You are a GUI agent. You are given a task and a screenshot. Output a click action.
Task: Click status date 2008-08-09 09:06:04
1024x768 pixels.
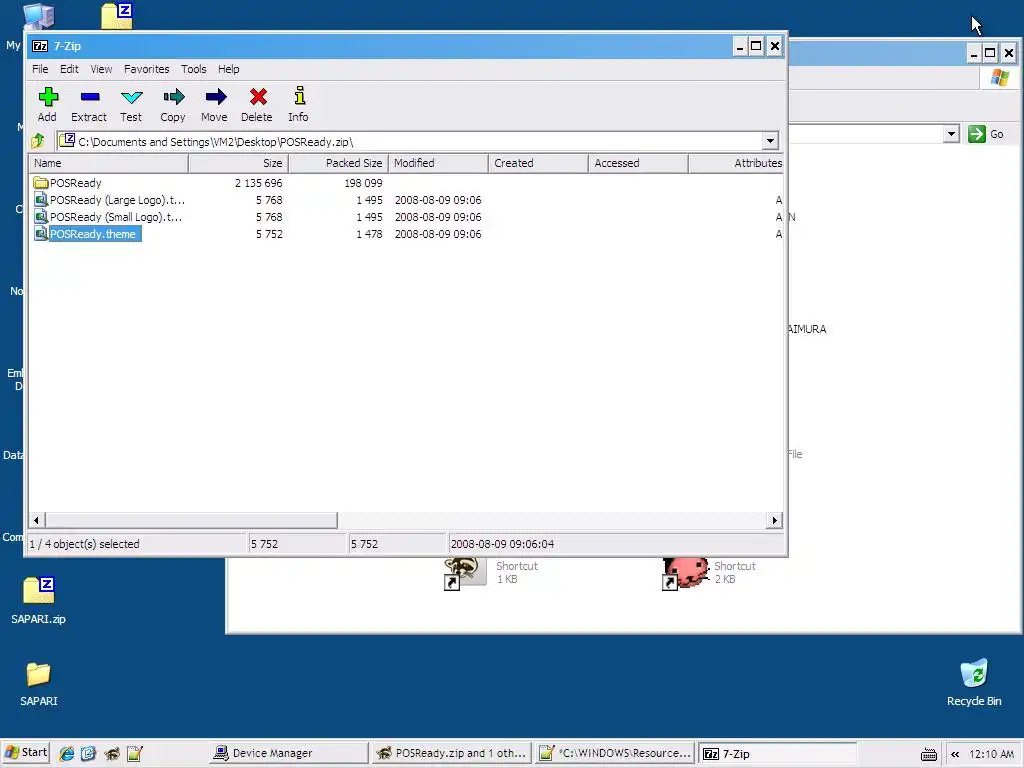click(x=502, y=544)
